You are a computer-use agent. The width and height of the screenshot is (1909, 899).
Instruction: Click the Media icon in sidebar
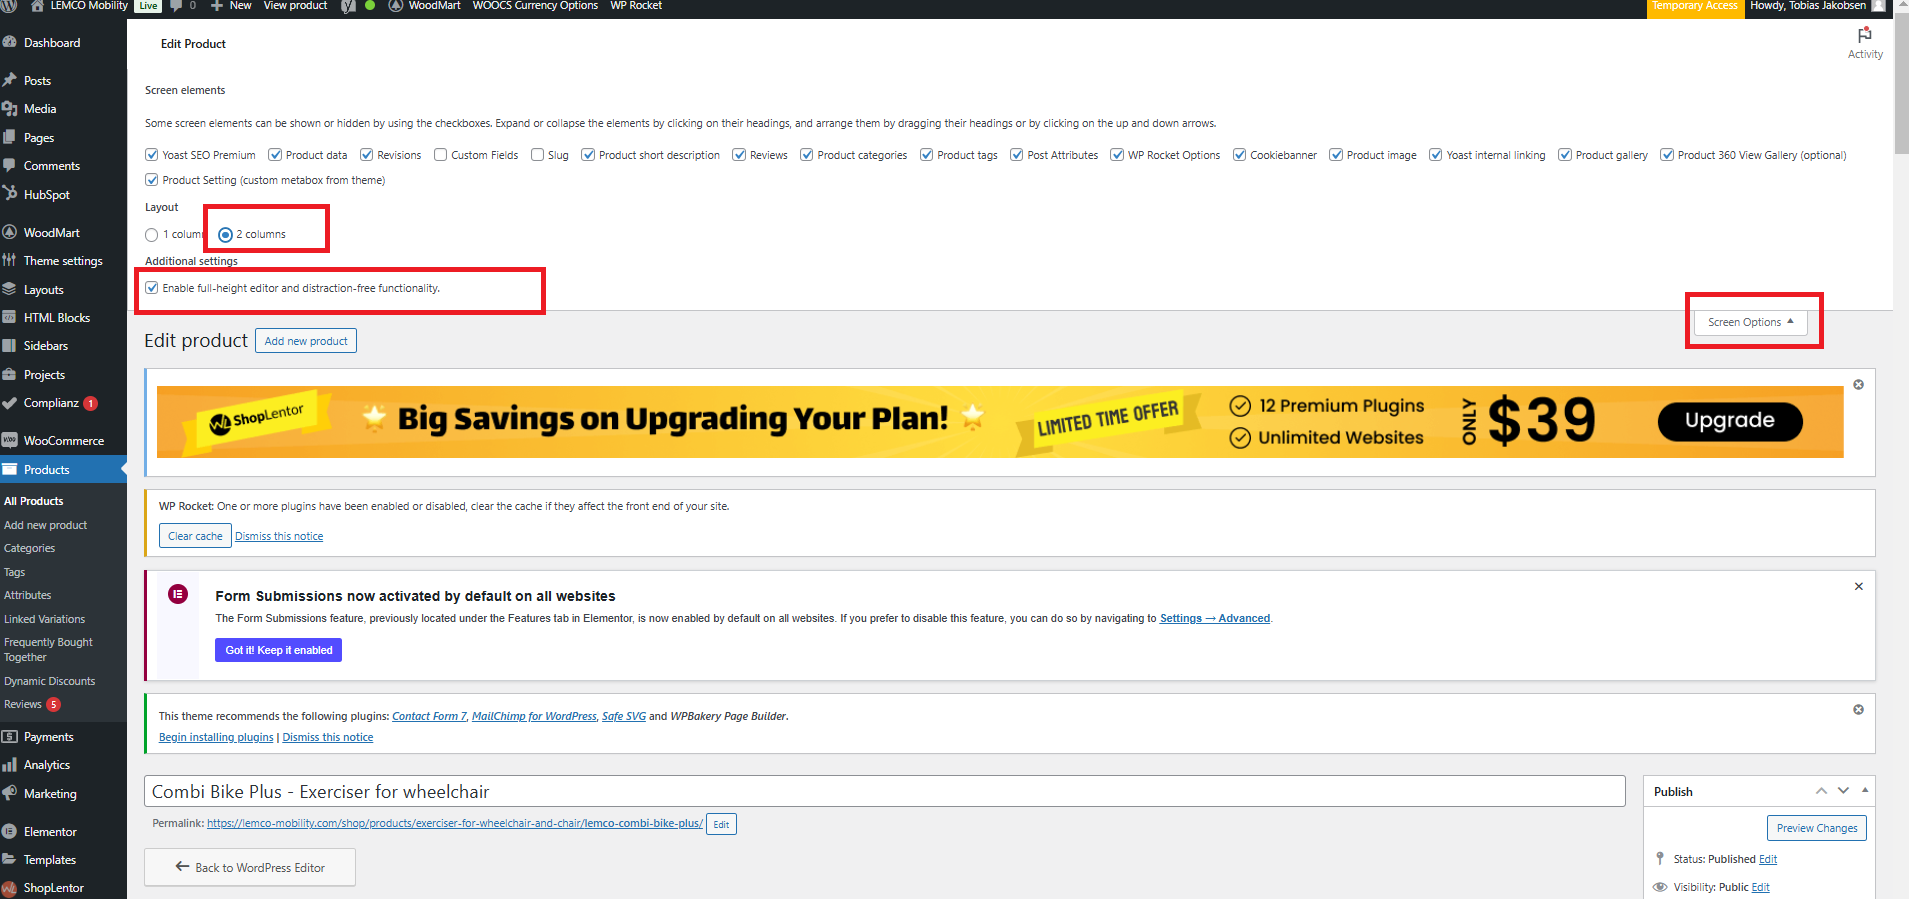click(10, 109)
